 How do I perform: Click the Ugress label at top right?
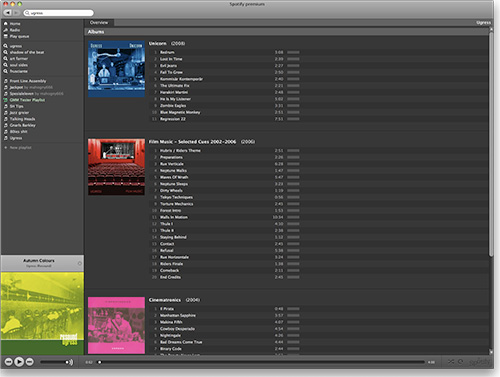tap(483, 23)
